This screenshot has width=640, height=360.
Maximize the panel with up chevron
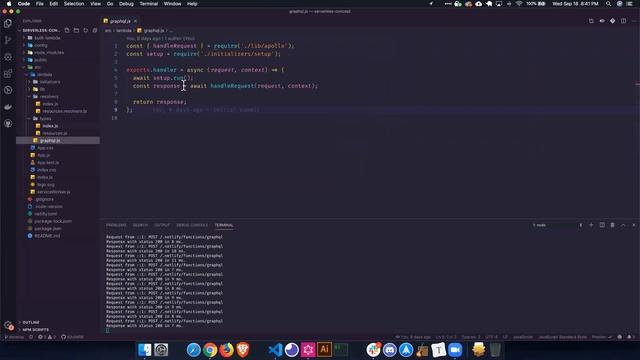point(623,225)
